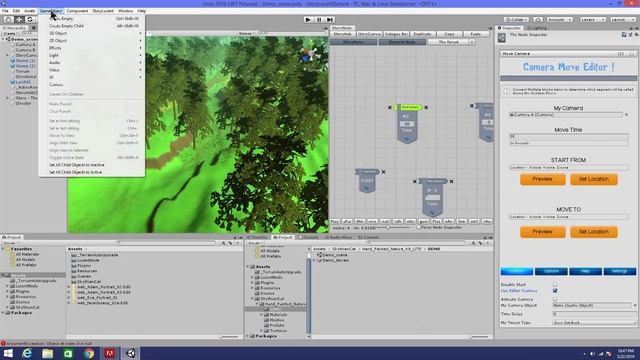Screen dimensions: 640x360
Task: Open File Explorer from taskbar
Action: tap(47, 353)
